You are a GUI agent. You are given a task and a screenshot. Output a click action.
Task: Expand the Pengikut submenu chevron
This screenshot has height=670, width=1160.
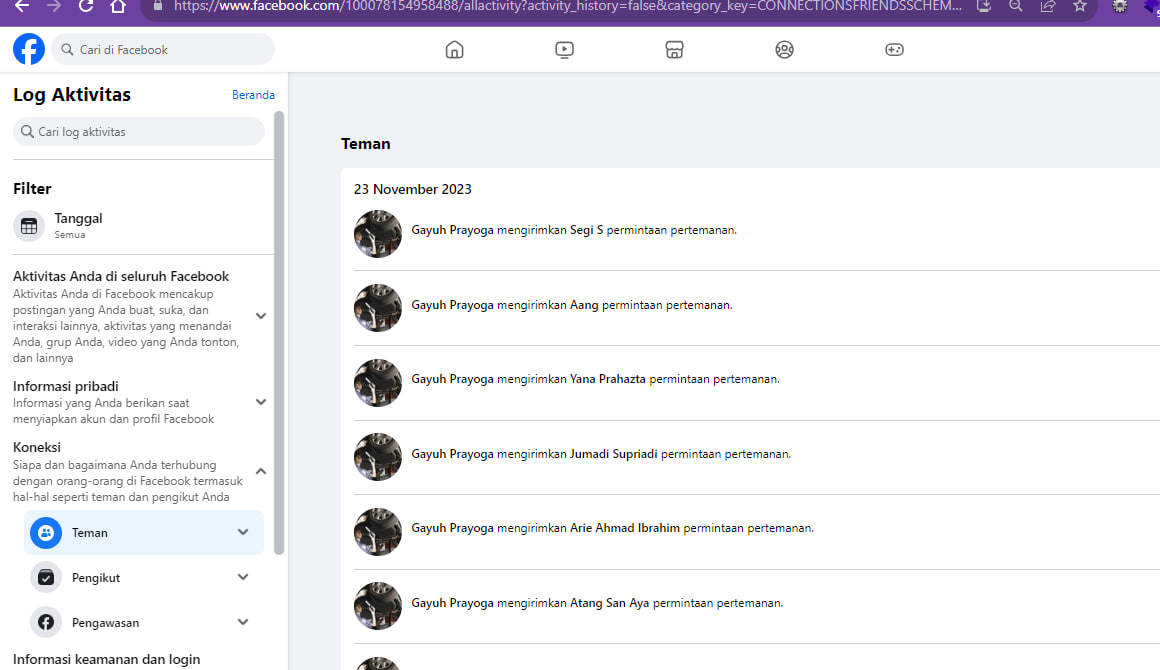pyautogui.click(x=243, y=578)
